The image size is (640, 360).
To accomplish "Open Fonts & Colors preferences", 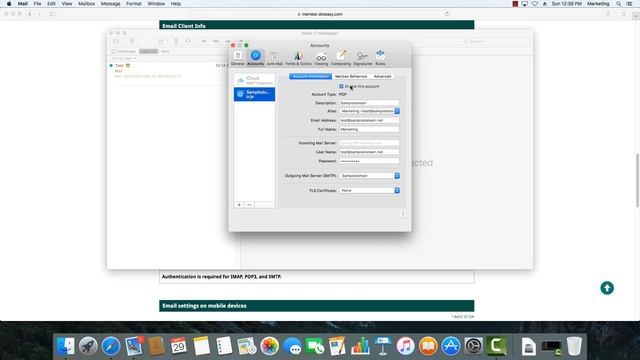I will click(298, 58).
